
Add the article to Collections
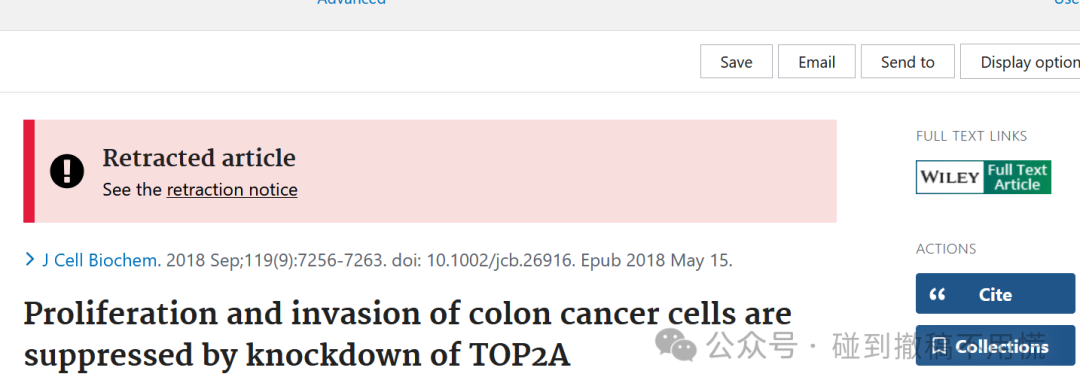pos(995,346)
